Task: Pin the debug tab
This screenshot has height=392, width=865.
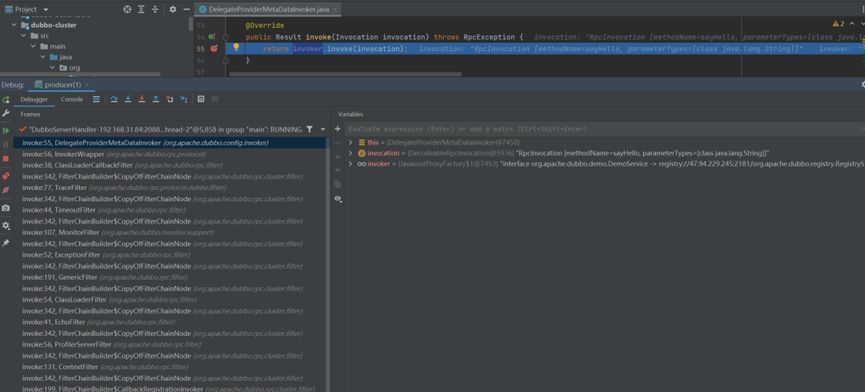Action: pos(6,243)
